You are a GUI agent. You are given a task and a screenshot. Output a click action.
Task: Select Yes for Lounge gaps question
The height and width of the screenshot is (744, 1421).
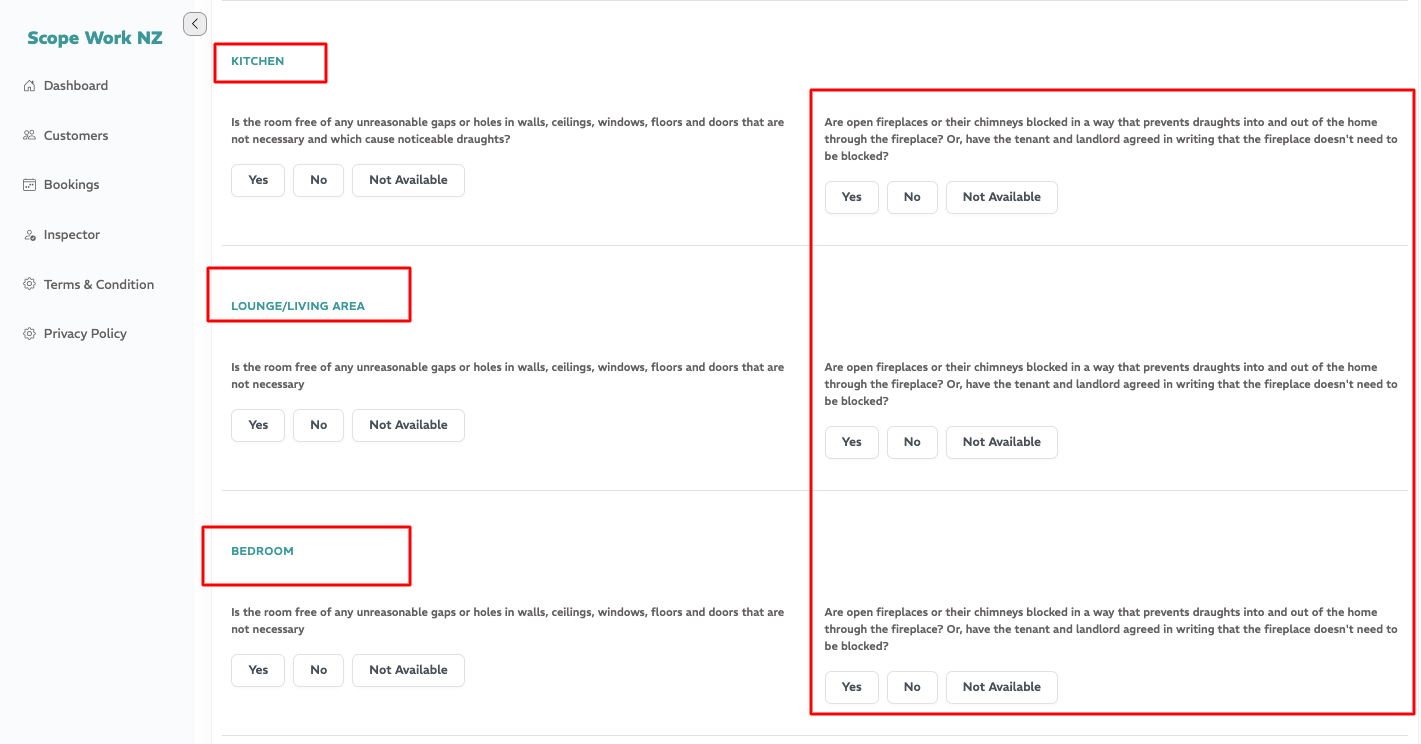[258, 425]
